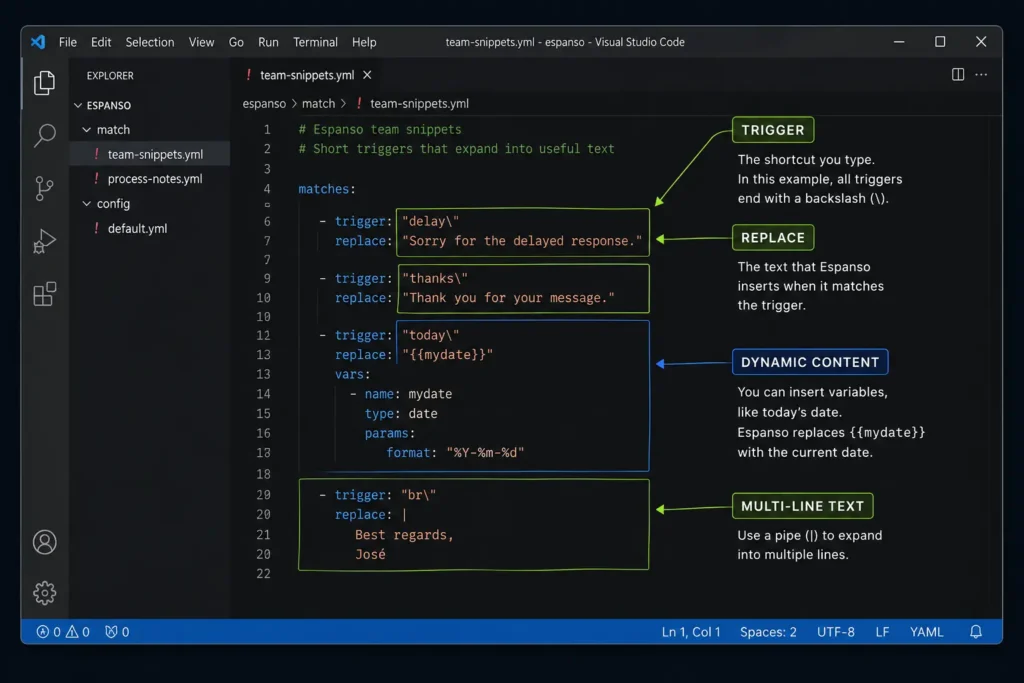Click the EXPLORER panel title
This screenshot has height=683, width=1024.
tap(110, 76)
